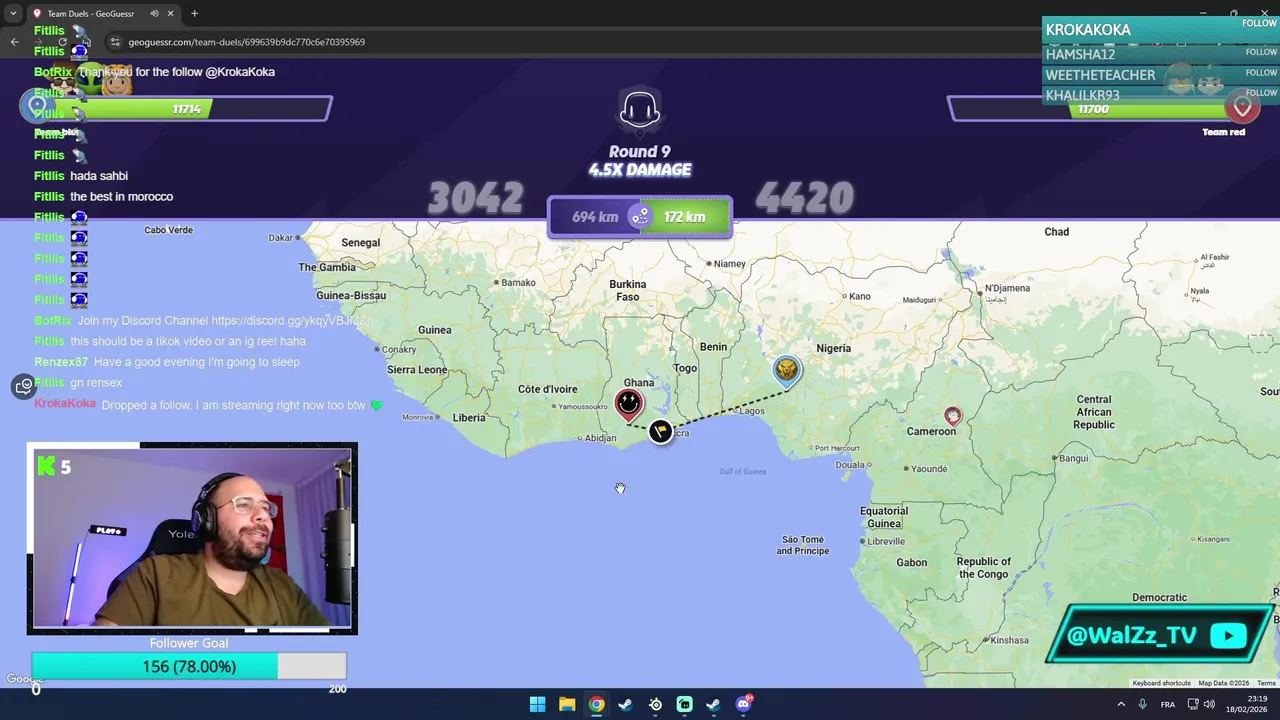This screenshot has height=720, width=1280.
Task: Open the green streaming app taskbar icon
Action: click(x=684, y=704)
